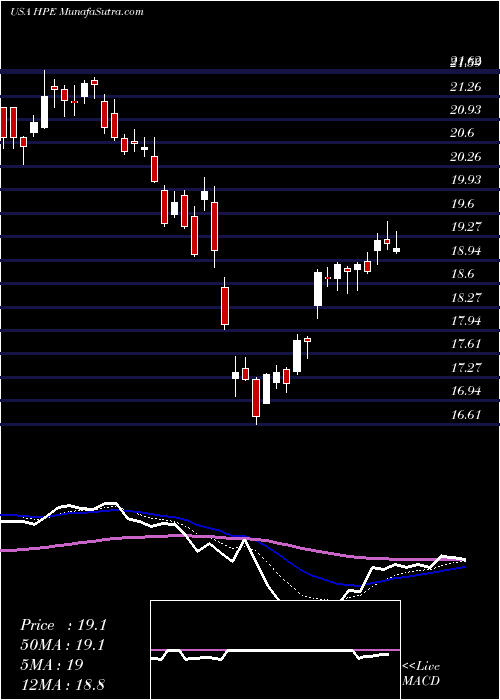Click the 18.94 price axis label

tap(466, 250)
